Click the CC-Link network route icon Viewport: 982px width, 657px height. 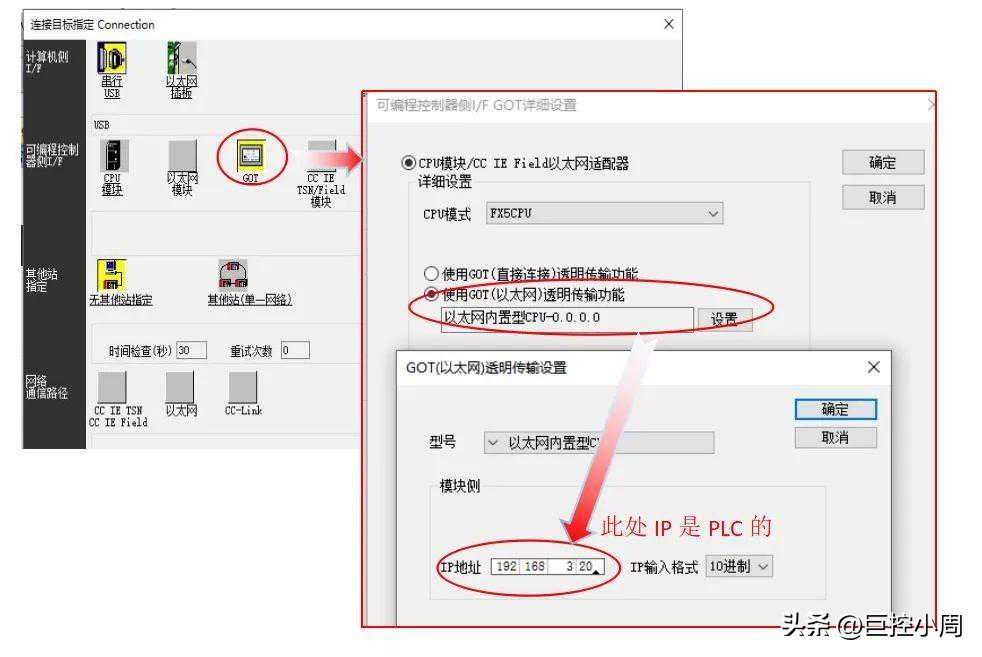[243, 387]
